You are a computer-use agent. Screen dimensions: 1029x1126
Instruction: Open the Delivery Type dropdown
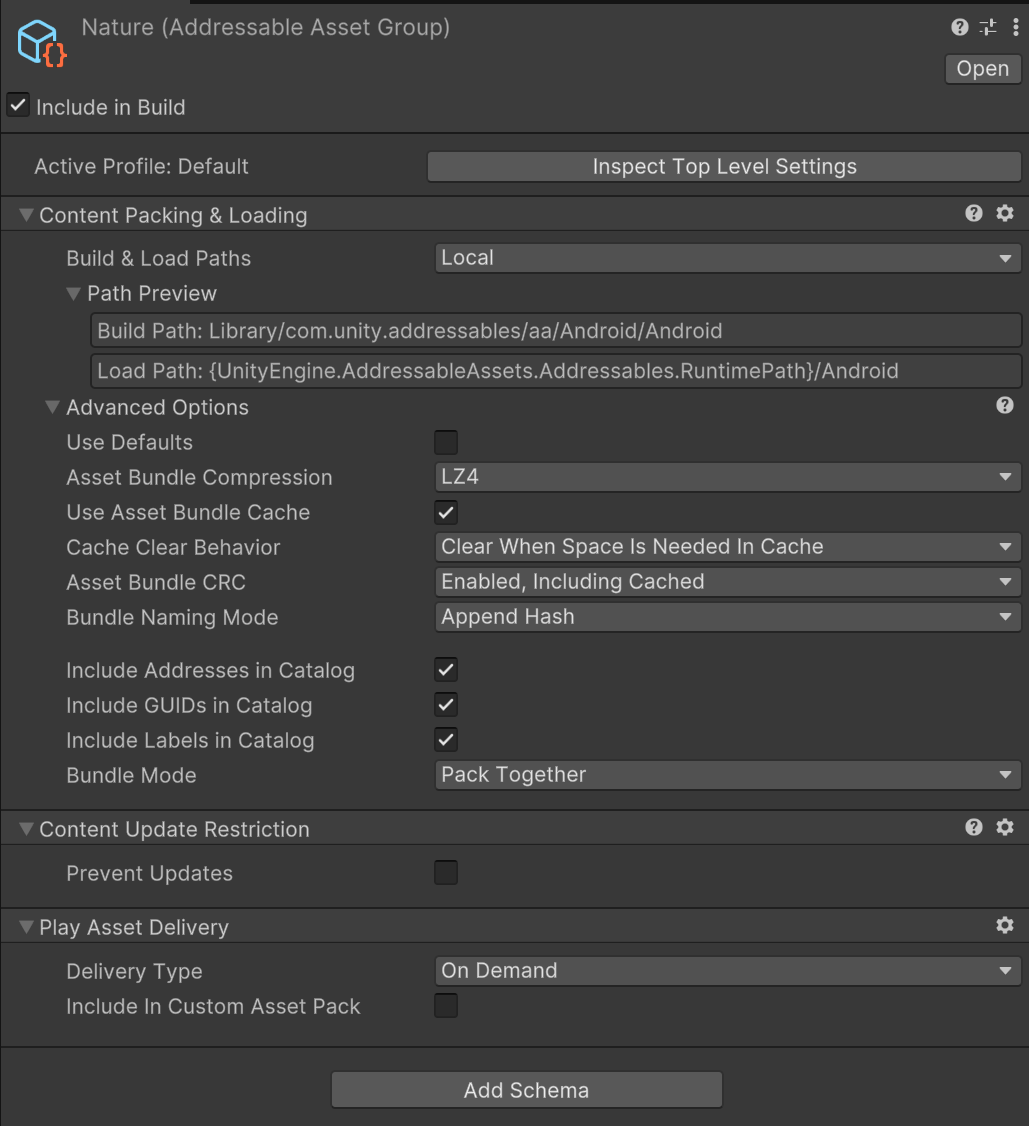(727, 970)
